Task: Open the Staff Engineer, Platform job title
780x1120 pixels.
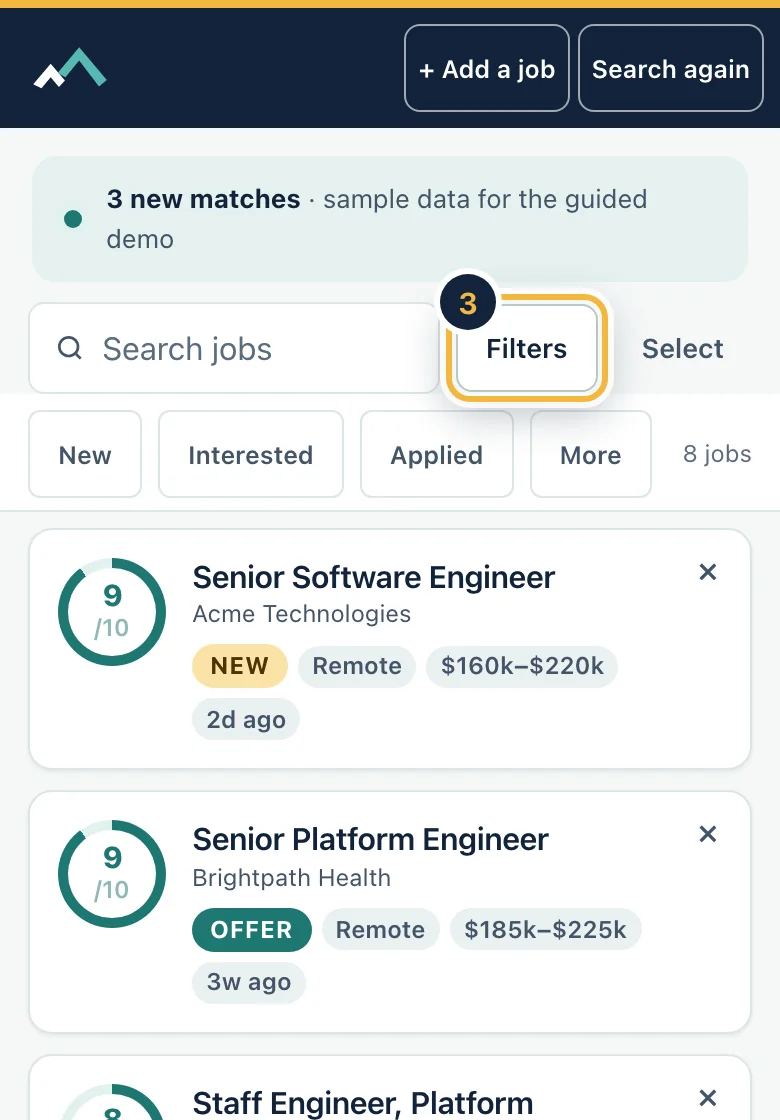Action: 363,1103
